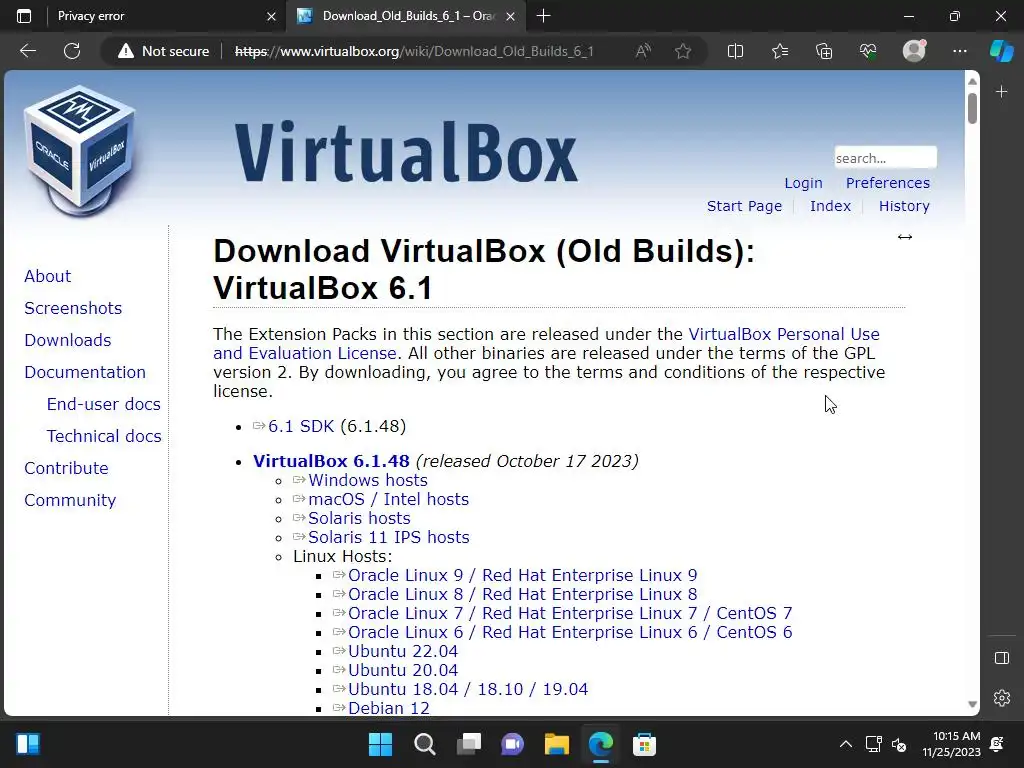Image resolution: width=1024 pixels, height=768 pixels.
Task: Click the scrollbar down arrow
Action: (972, 704)
